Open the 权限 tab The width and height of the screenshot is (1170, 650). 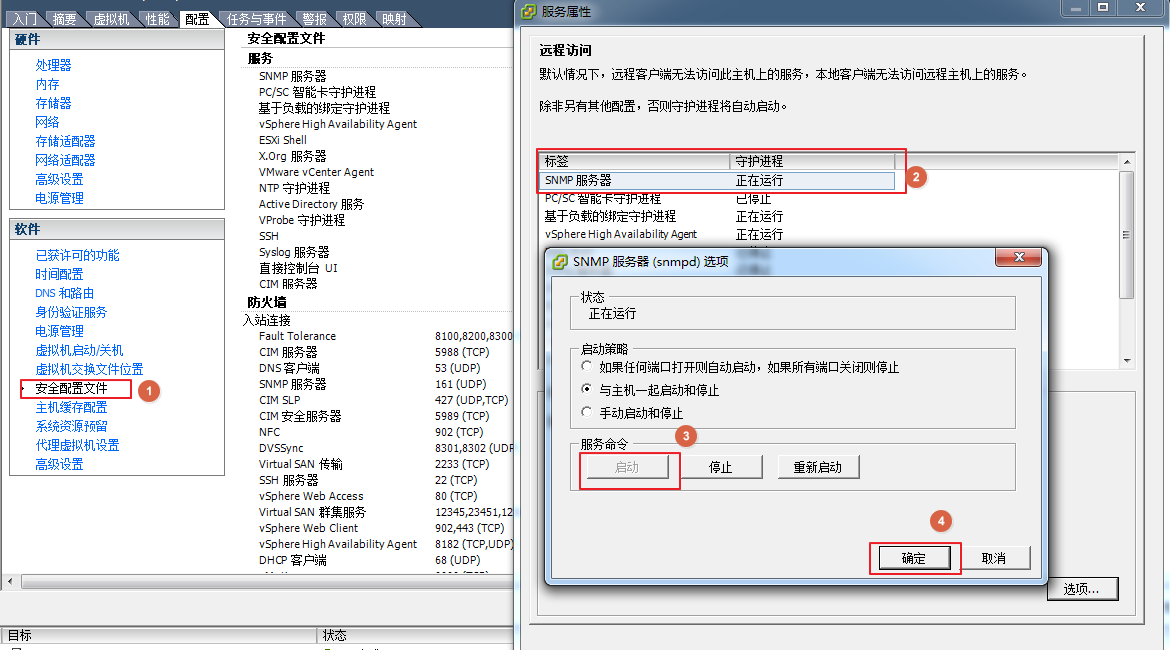tap(354, 19)
